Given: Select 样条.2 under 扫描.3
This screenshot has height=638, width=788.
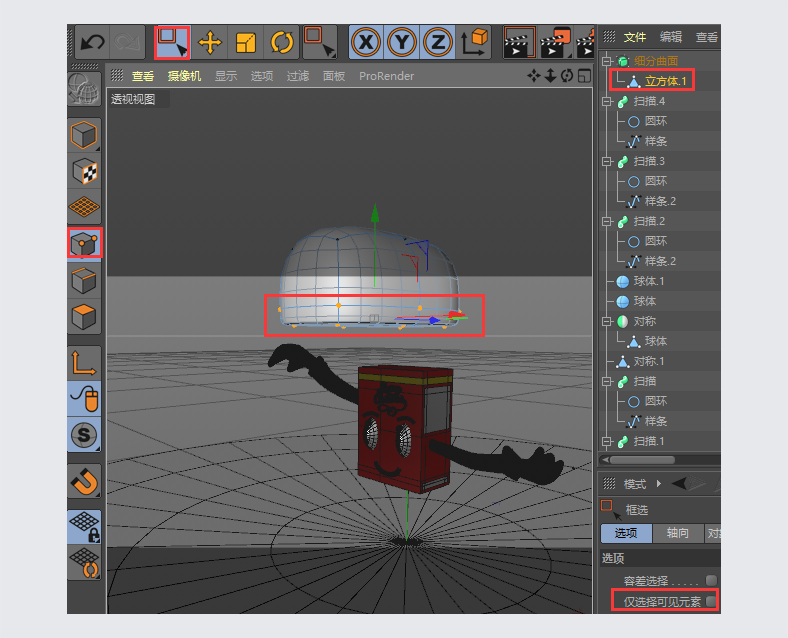Looking at the screenshot, I should pyautogui.click(x=660, y=201).
